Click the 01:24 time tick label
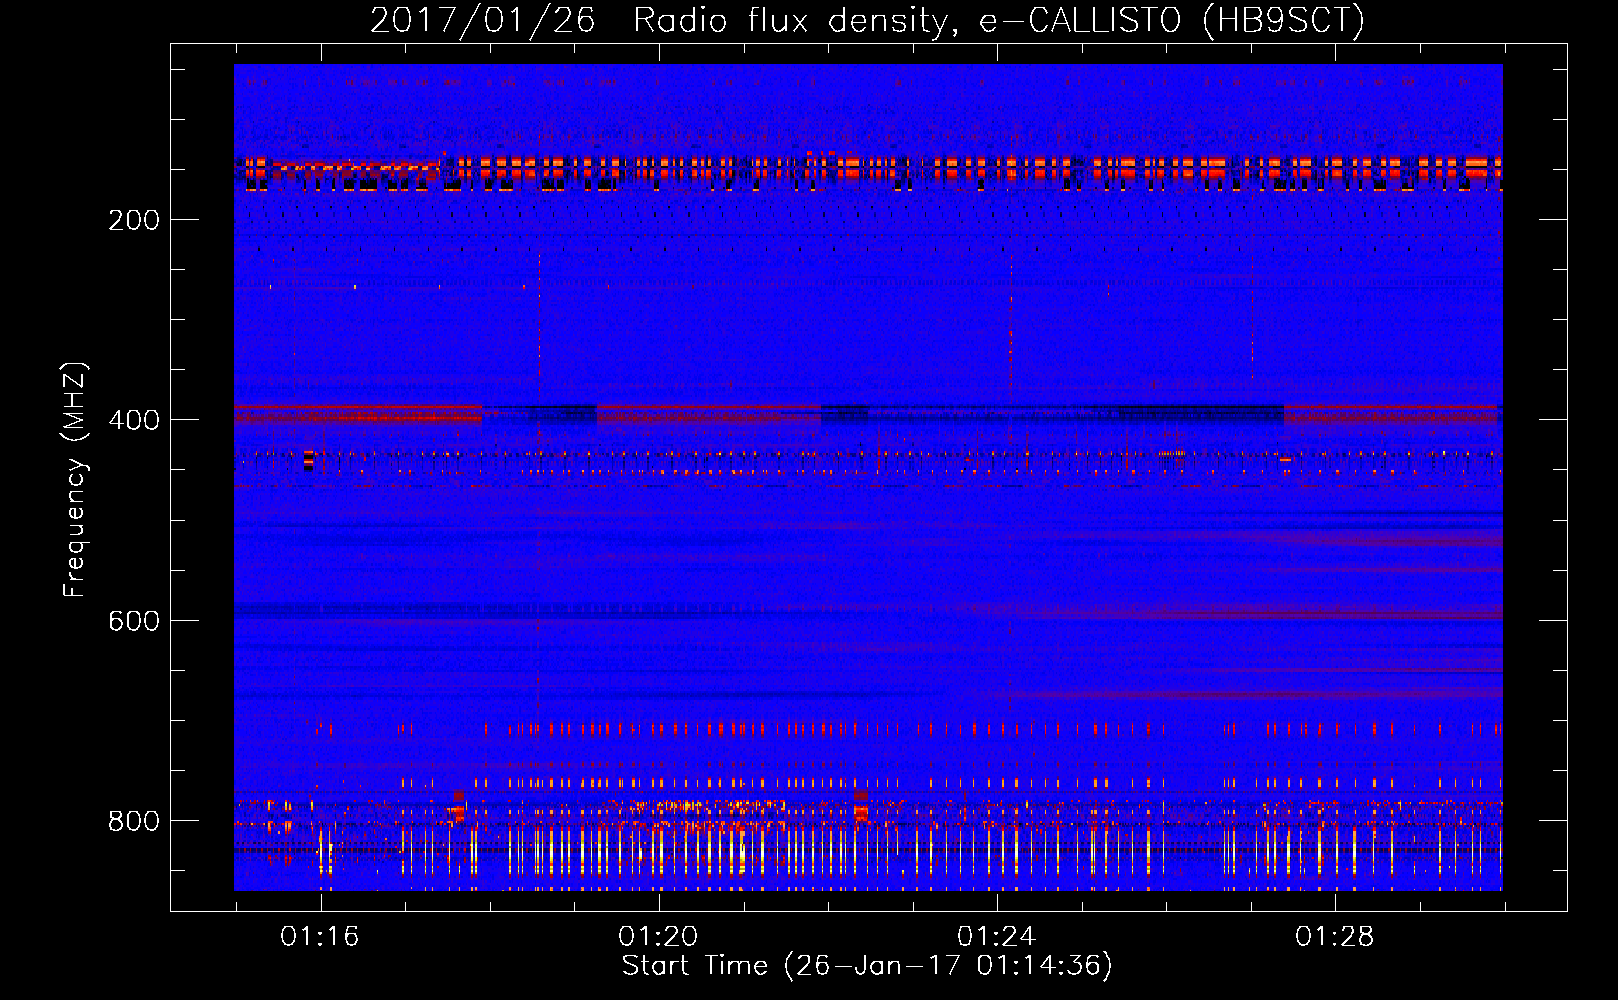Image resolution: width=1618 pixels, height=1000 pixels. coord(997,937)
